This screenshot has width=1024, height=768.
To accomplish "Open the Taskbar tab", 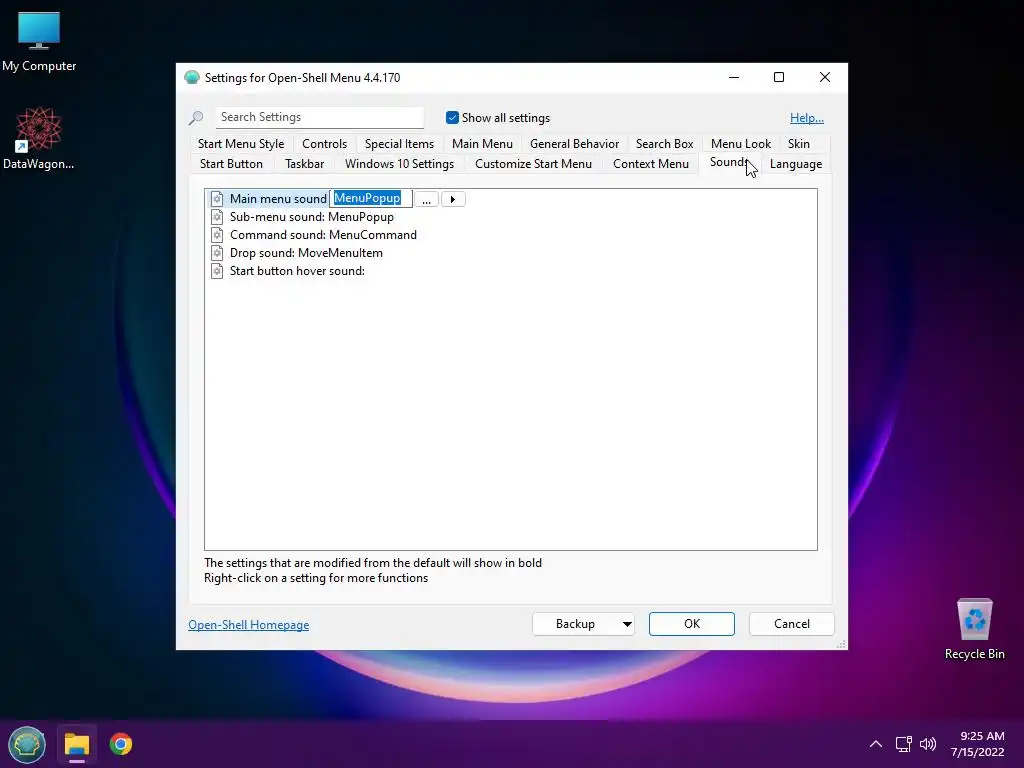I will click(x=304, y=164).
